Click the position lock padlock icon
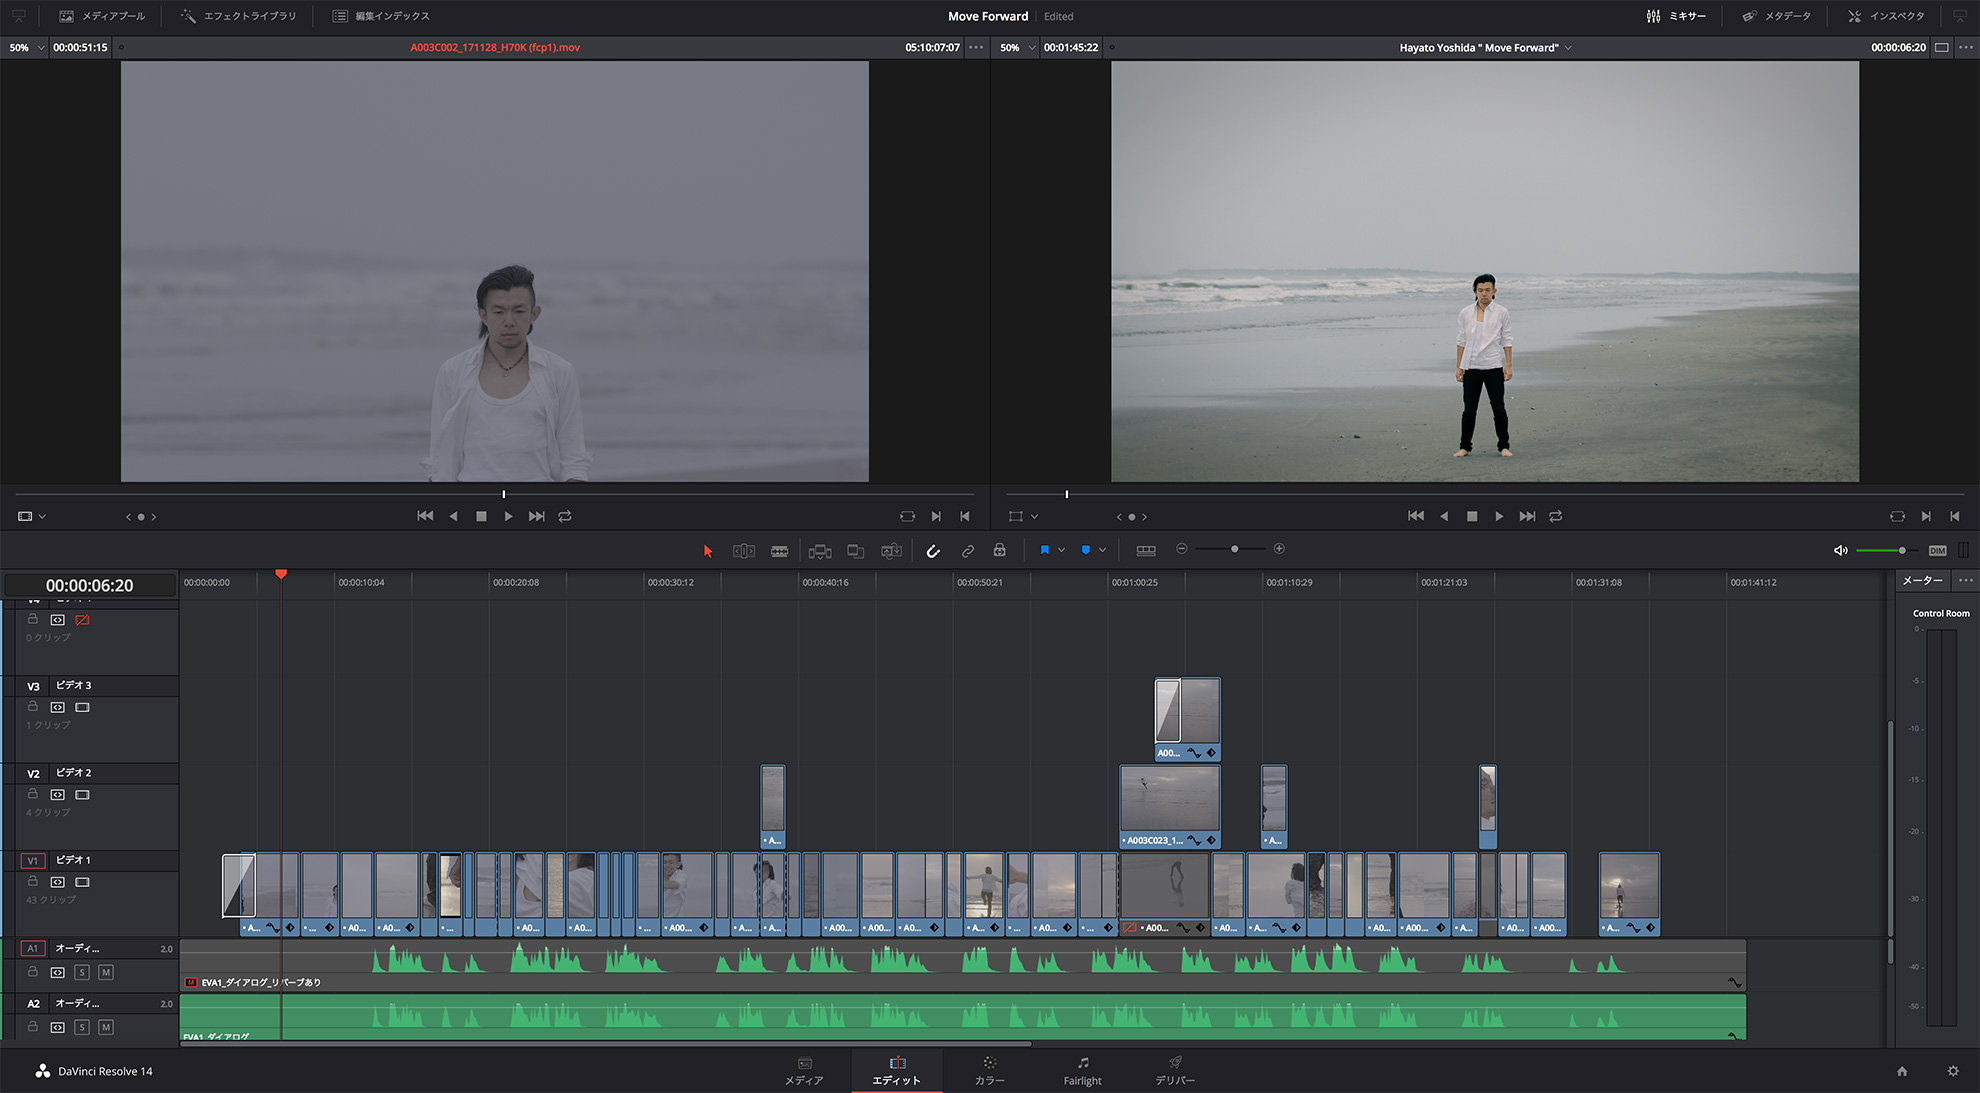The height and width of the screenshot is (1093, 1980). (x=999, y=550)
